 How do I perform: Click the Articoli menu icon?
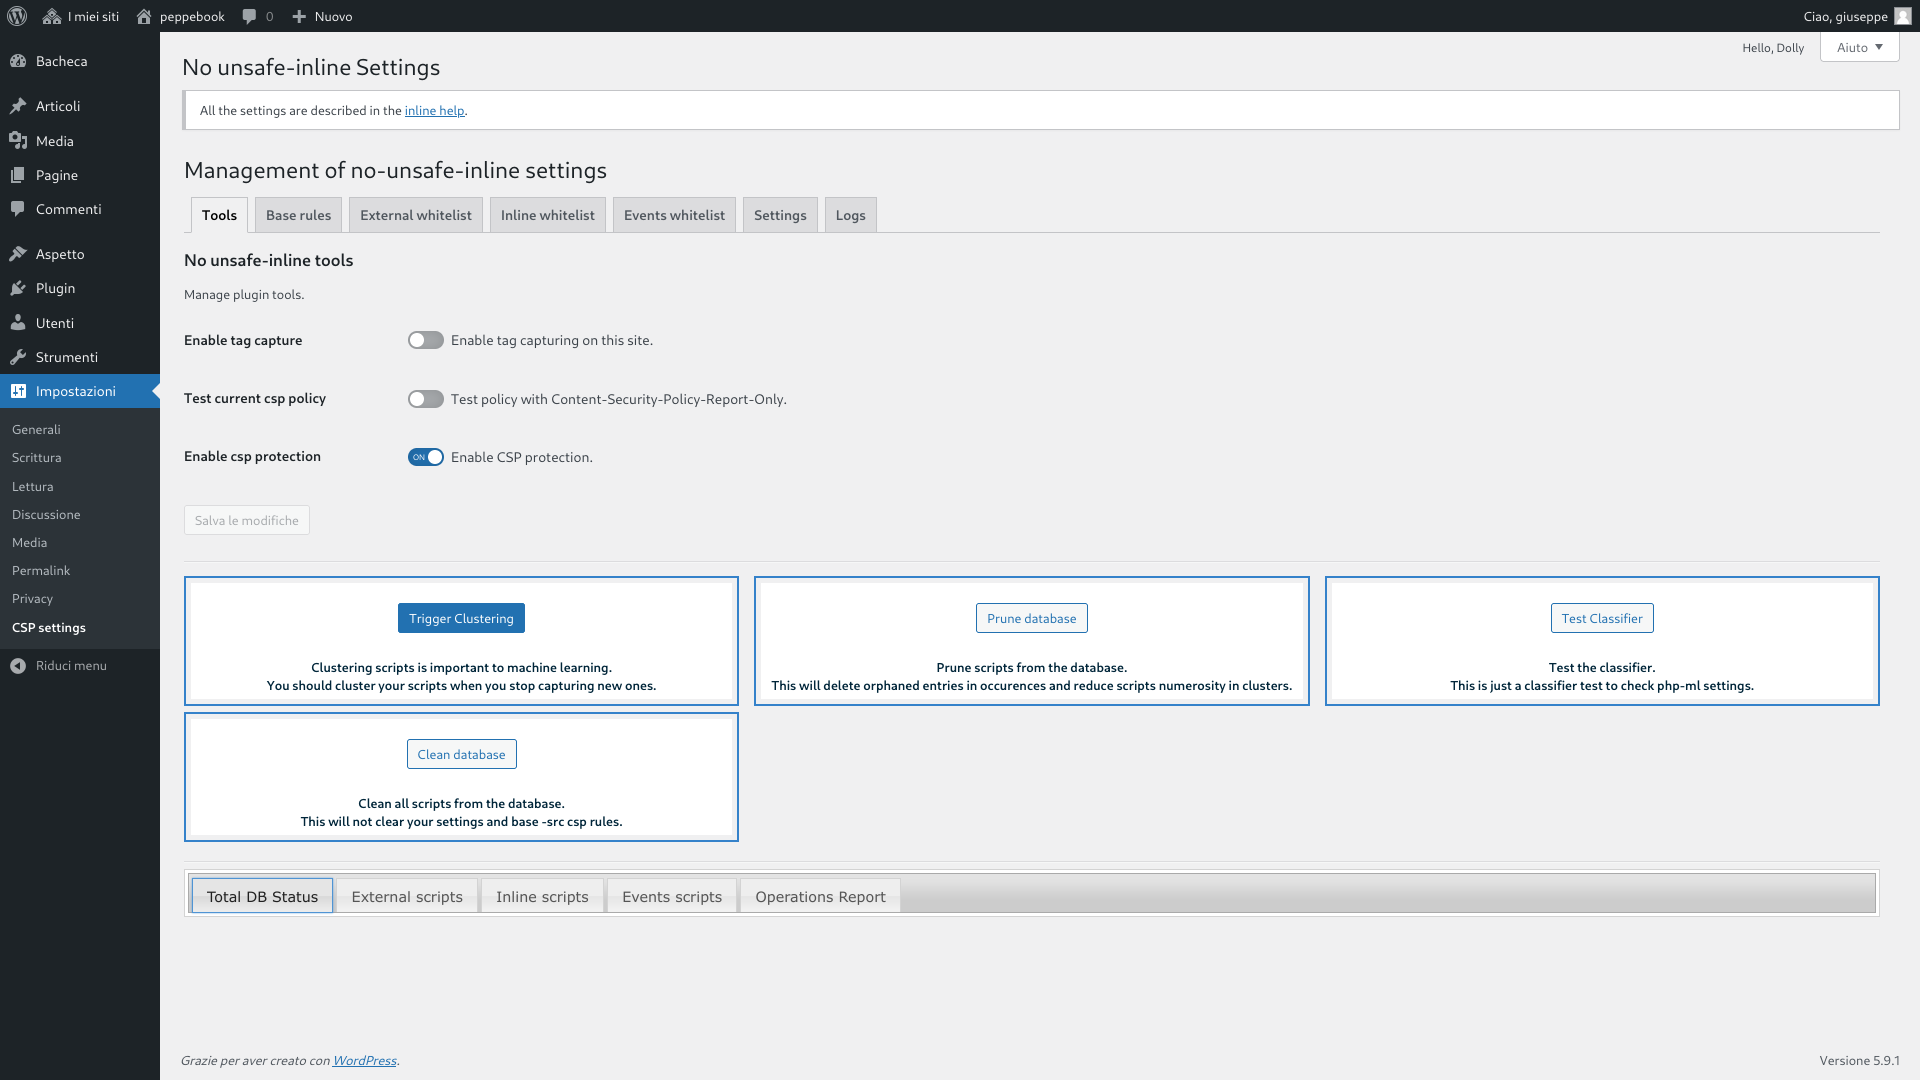pyautogui.click(x=20, y=105)
